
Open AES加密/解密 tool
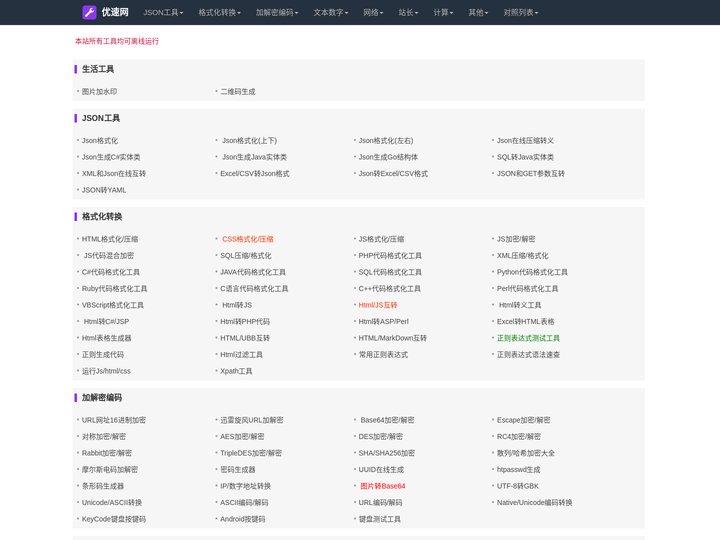click(x=242, y=437)
